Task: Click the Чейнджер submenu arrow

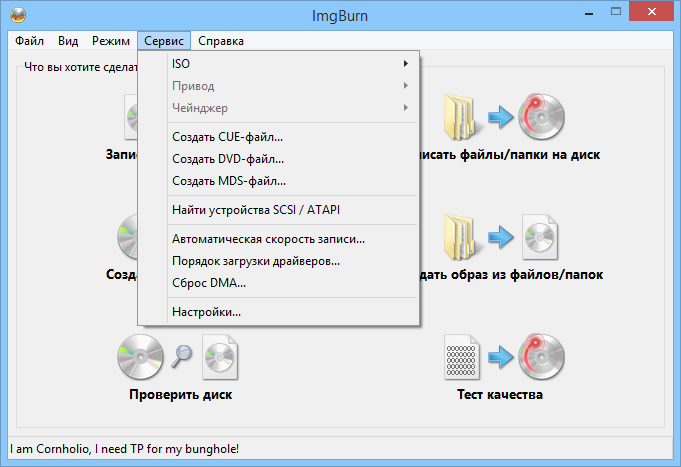Action: point(406,107)
